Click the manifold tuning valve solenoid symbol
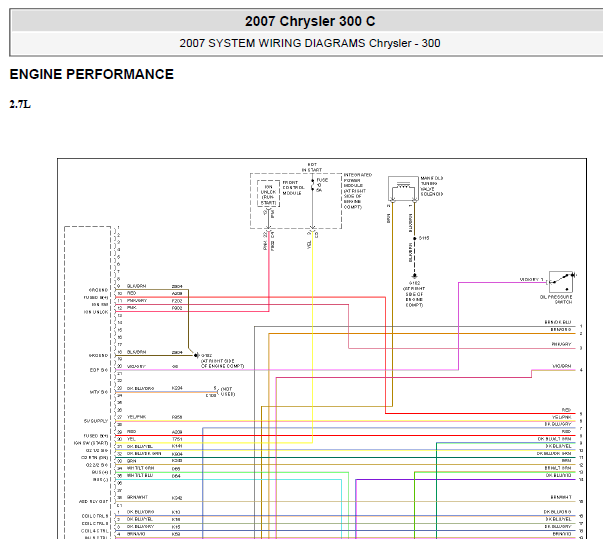This screenshot has height=539, width=603. (403, 188)
